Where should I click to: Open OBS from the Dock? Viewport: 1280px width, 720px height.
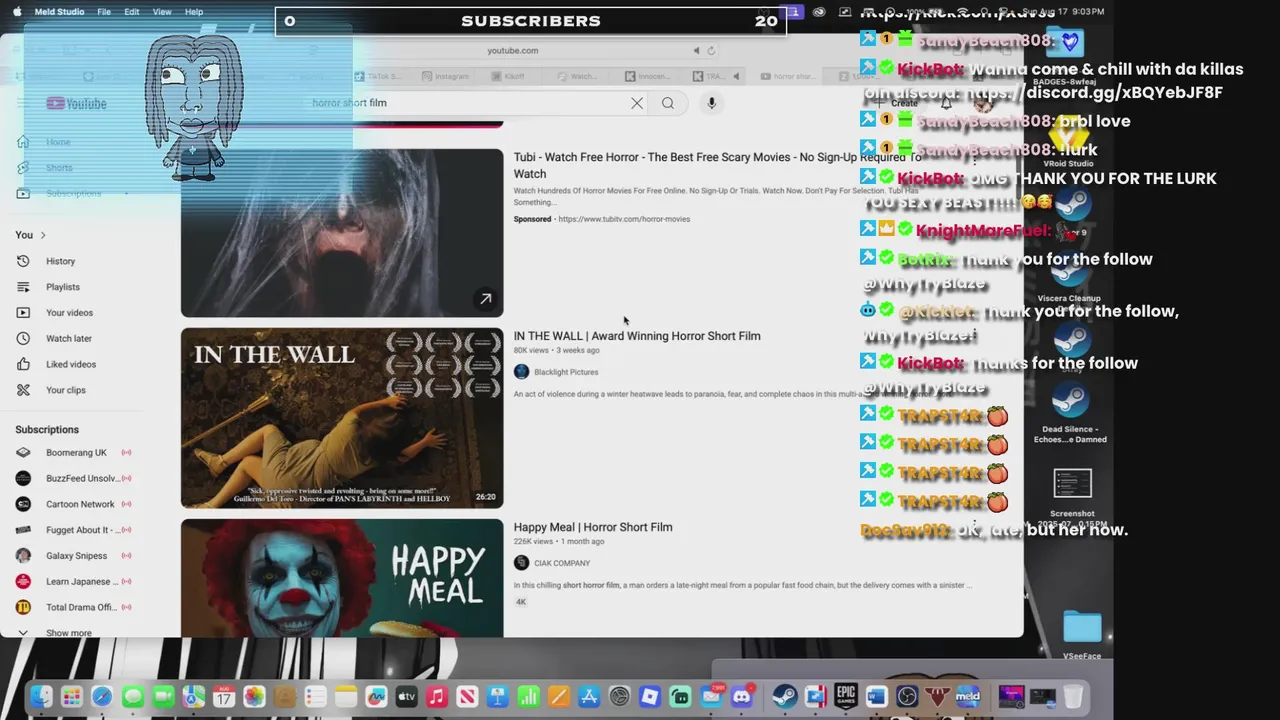tap(907, 697)
